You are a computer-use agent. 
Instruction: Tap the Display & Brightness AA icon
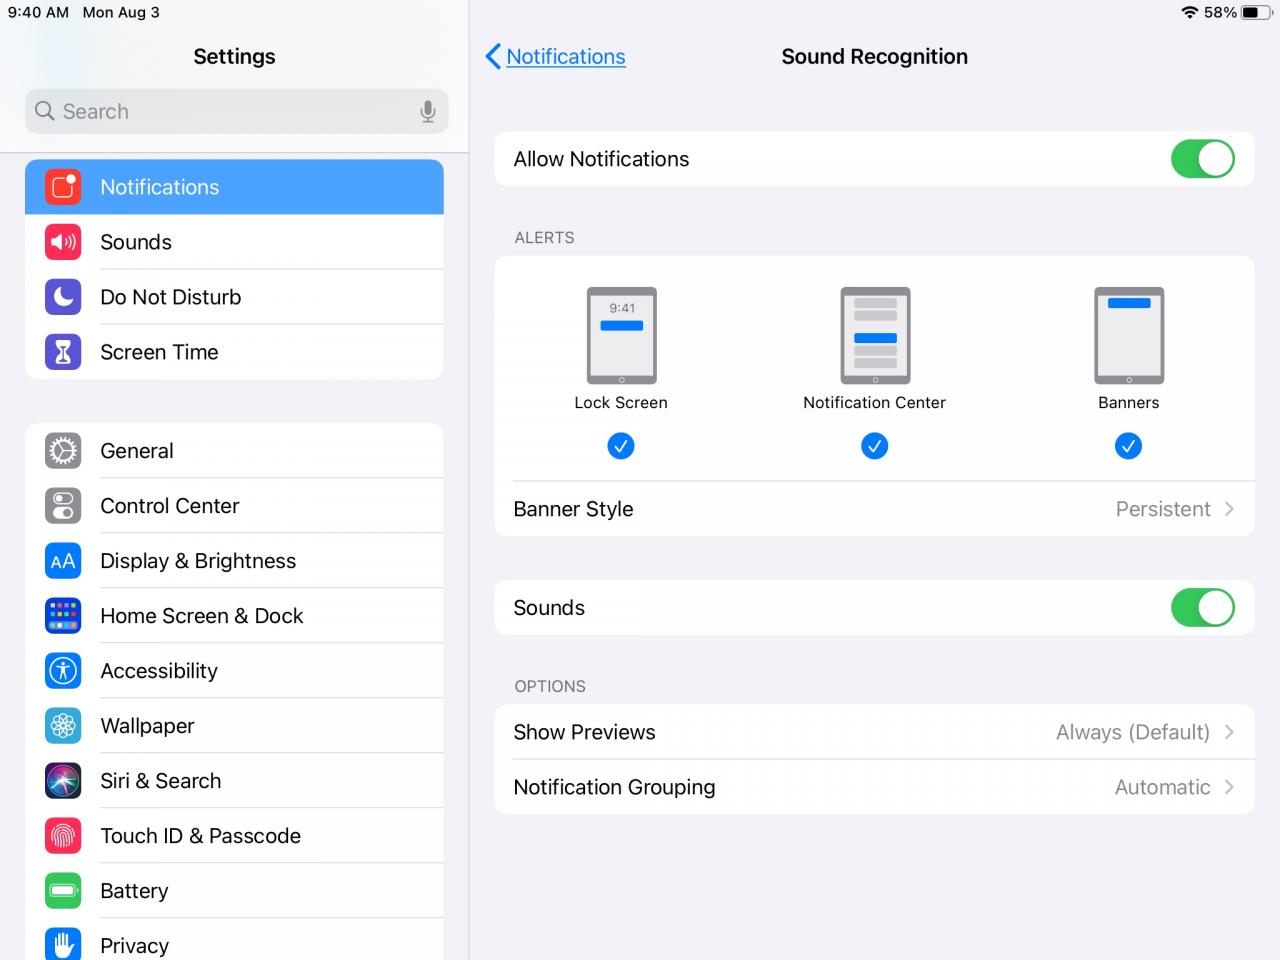[63, 561]
